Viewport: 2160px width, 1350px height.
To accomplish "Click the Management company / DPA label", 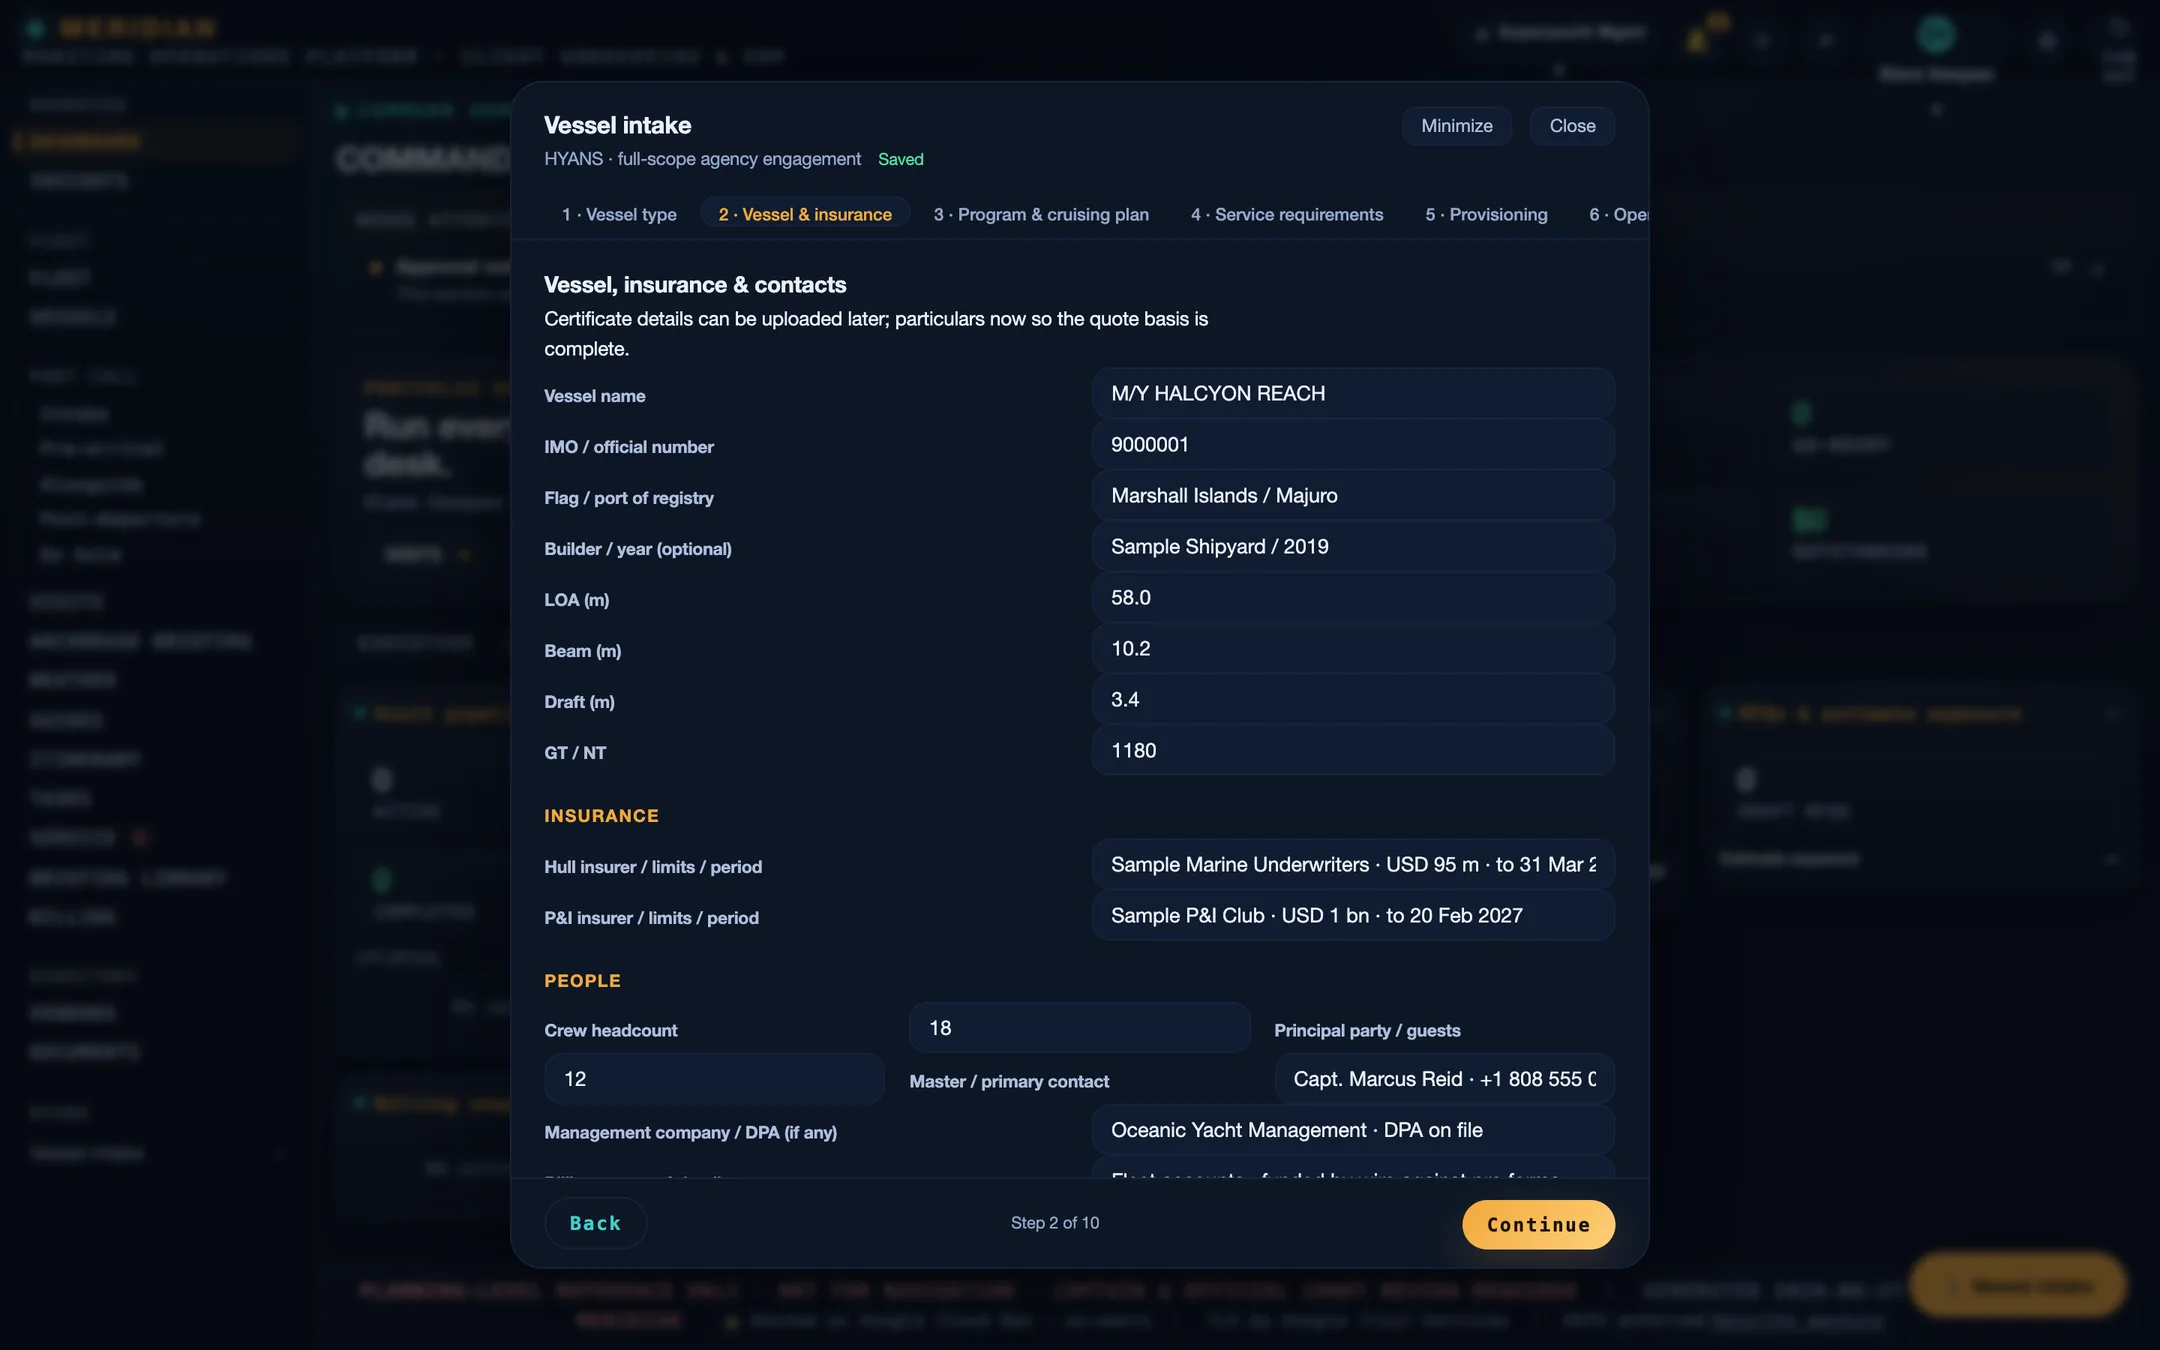I will tap(690, 1132).
